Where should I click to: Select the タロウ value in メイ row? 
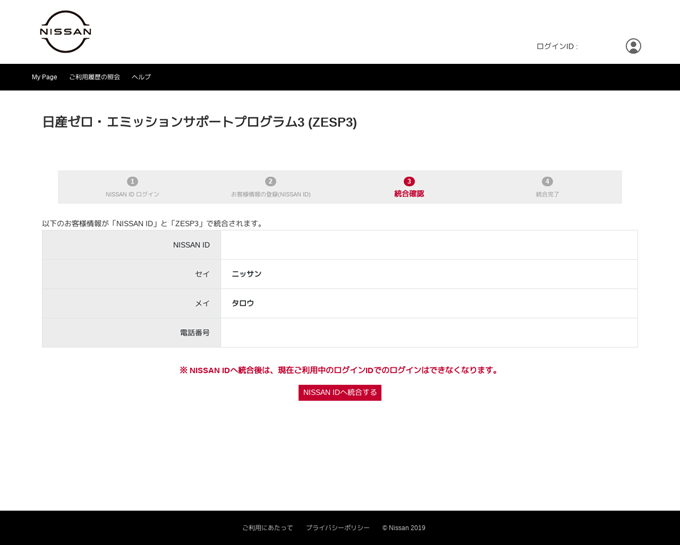243,303
